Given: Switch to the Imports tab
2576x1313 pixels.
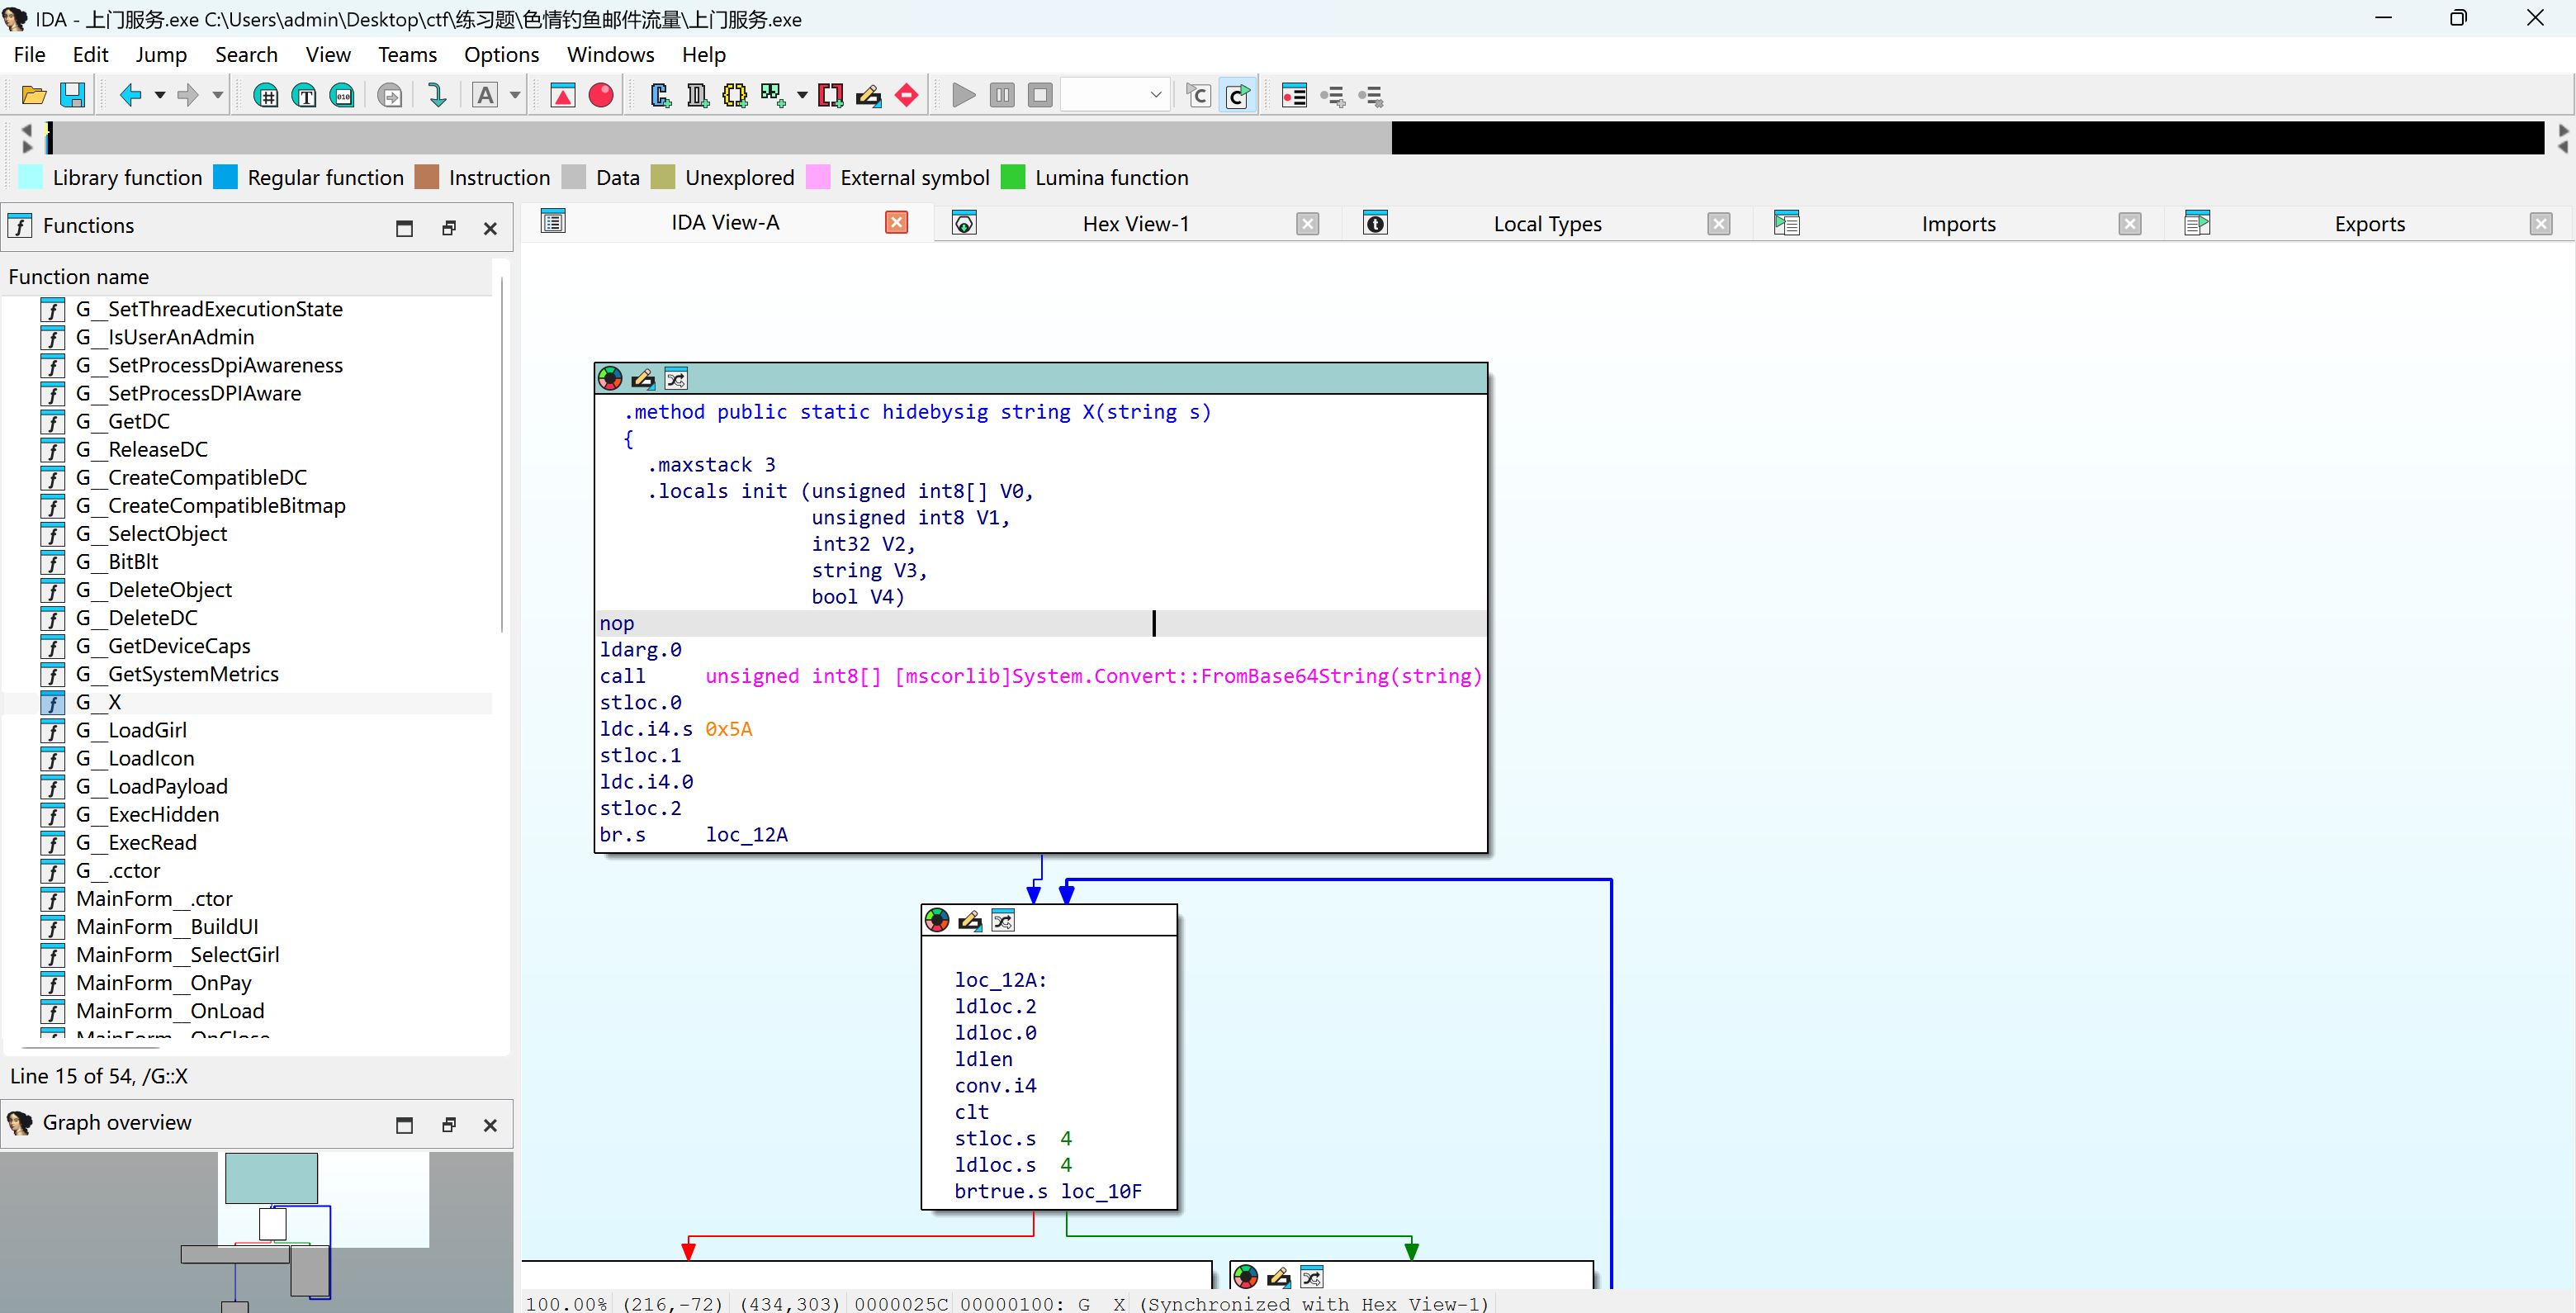Looking at the screenshot, I should pyautogui.click(x=1958, y=224).
